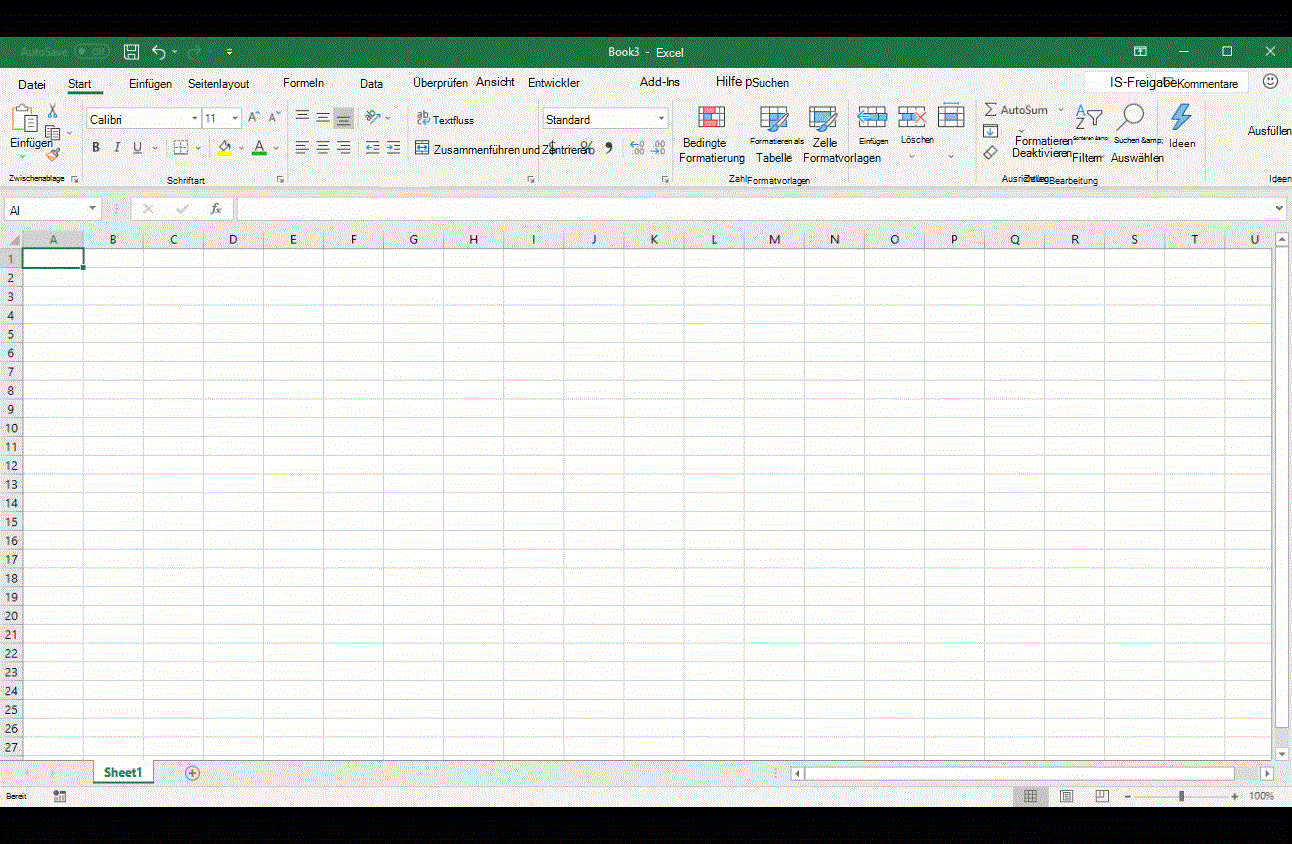Click the Ideen lightning icon
The width and height of the screenshot is (1292, 844).
(x=1181, y=116)
